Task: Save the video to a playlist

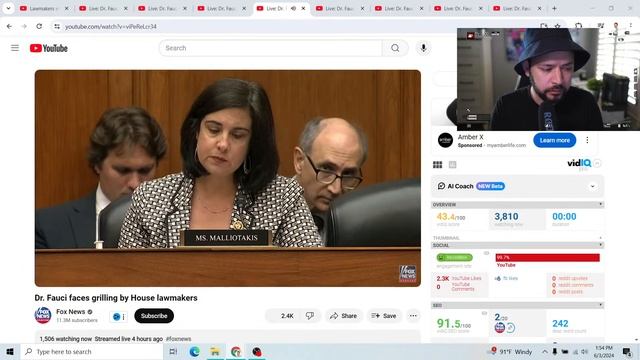Action: [384, 316]
